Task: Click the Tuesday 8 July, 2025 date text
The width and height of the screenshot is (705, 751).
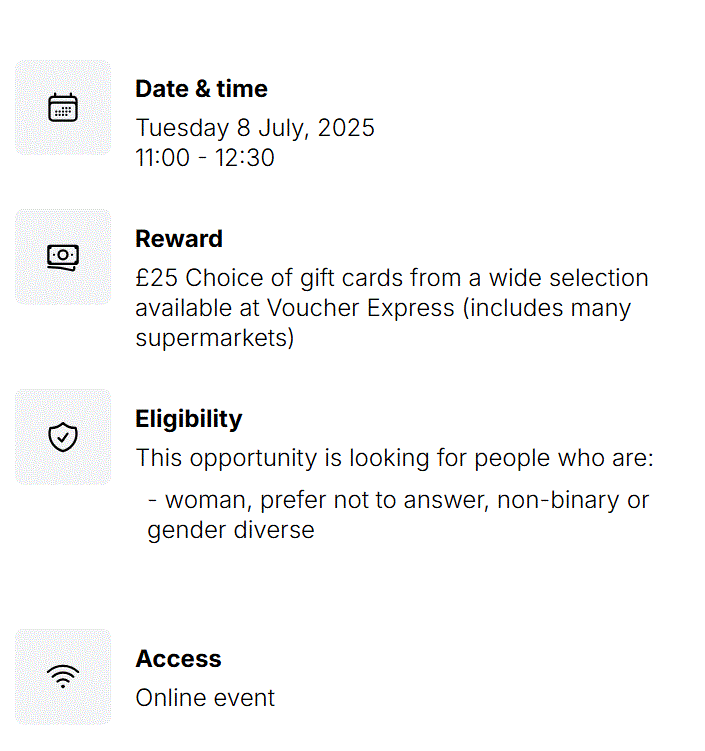Action: (x=255, y=128)
